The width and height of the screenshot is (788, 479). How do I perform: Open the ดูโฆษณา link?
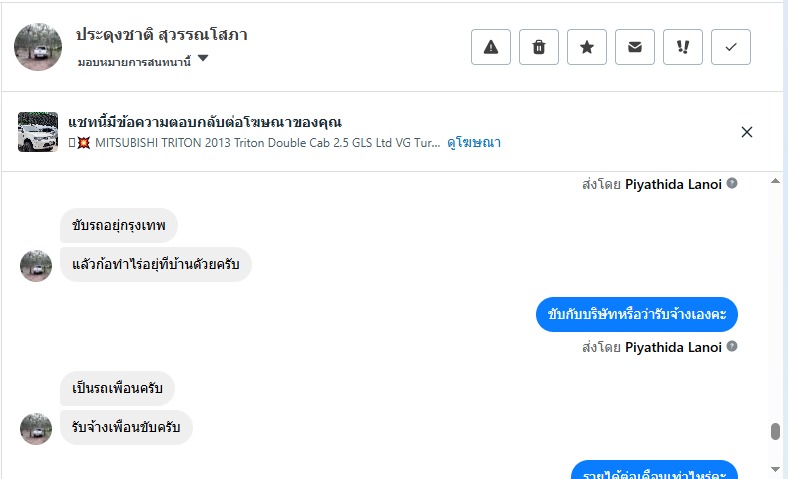(x=474, y=143)
